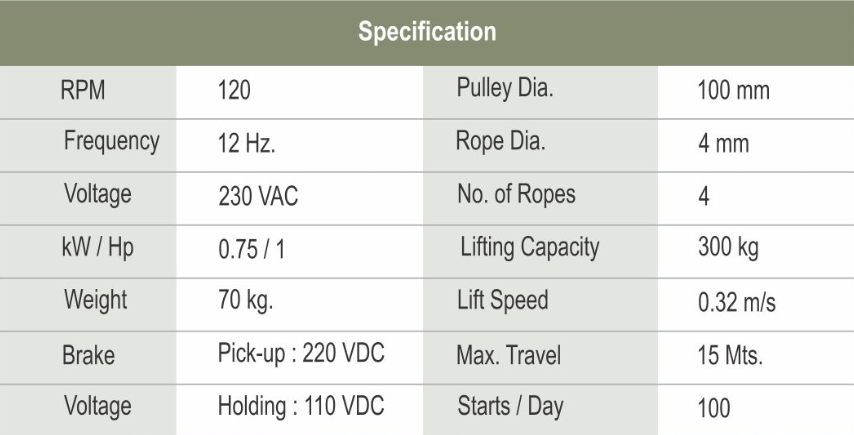Image resolution: width=854 pixels, height=435 pixels.
Task: Select the Brake label
Action: [88, 355]
